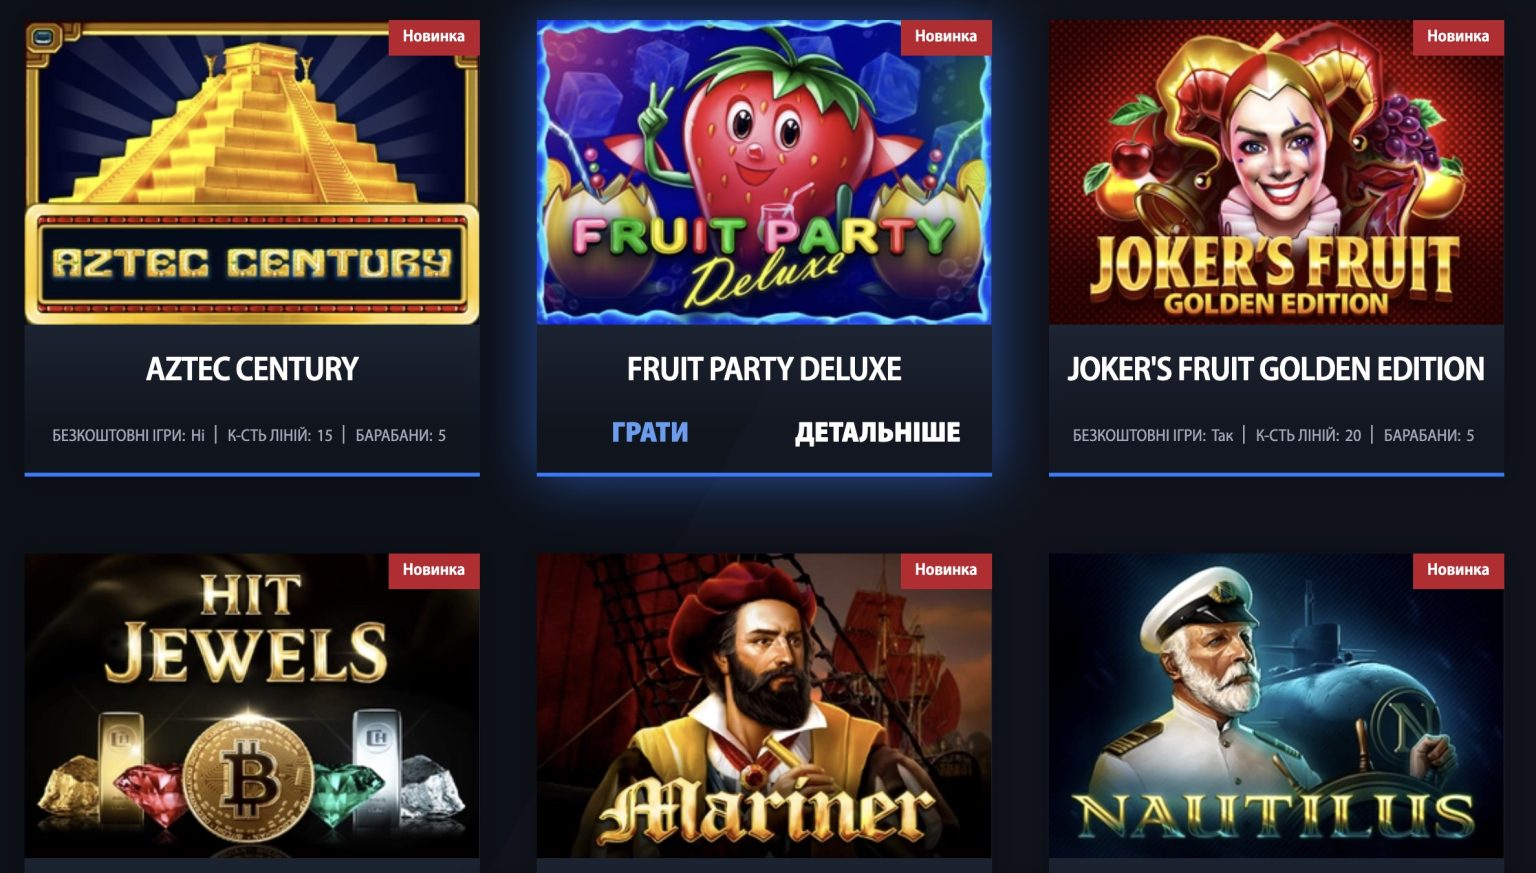Screen dimensions: 1536x873
Task: Open the Hit Jewels game thumbnail
Action: [x=252, y=706]
